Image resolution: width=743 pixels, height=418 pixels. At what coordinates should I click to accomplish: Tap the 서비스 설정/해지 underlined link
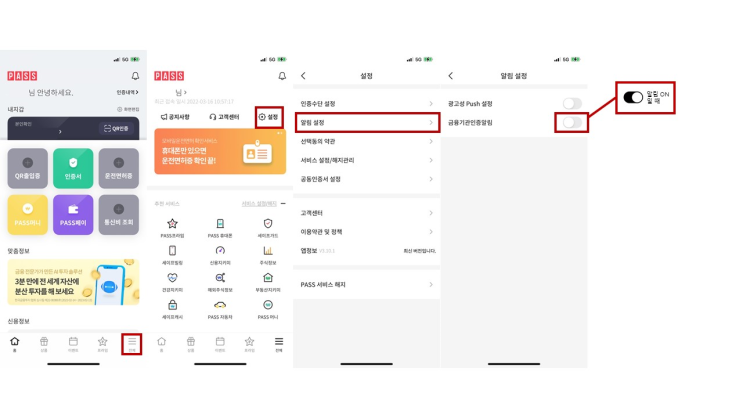[x=259, y=204]
